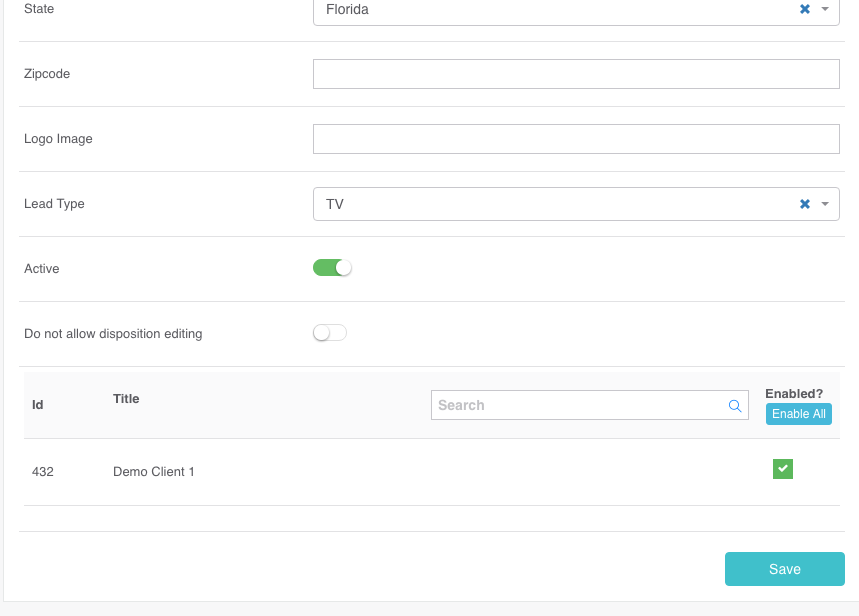Enable 'Do not allow disposition editing' switch
The image size is (859, 616).
(330, 333)
